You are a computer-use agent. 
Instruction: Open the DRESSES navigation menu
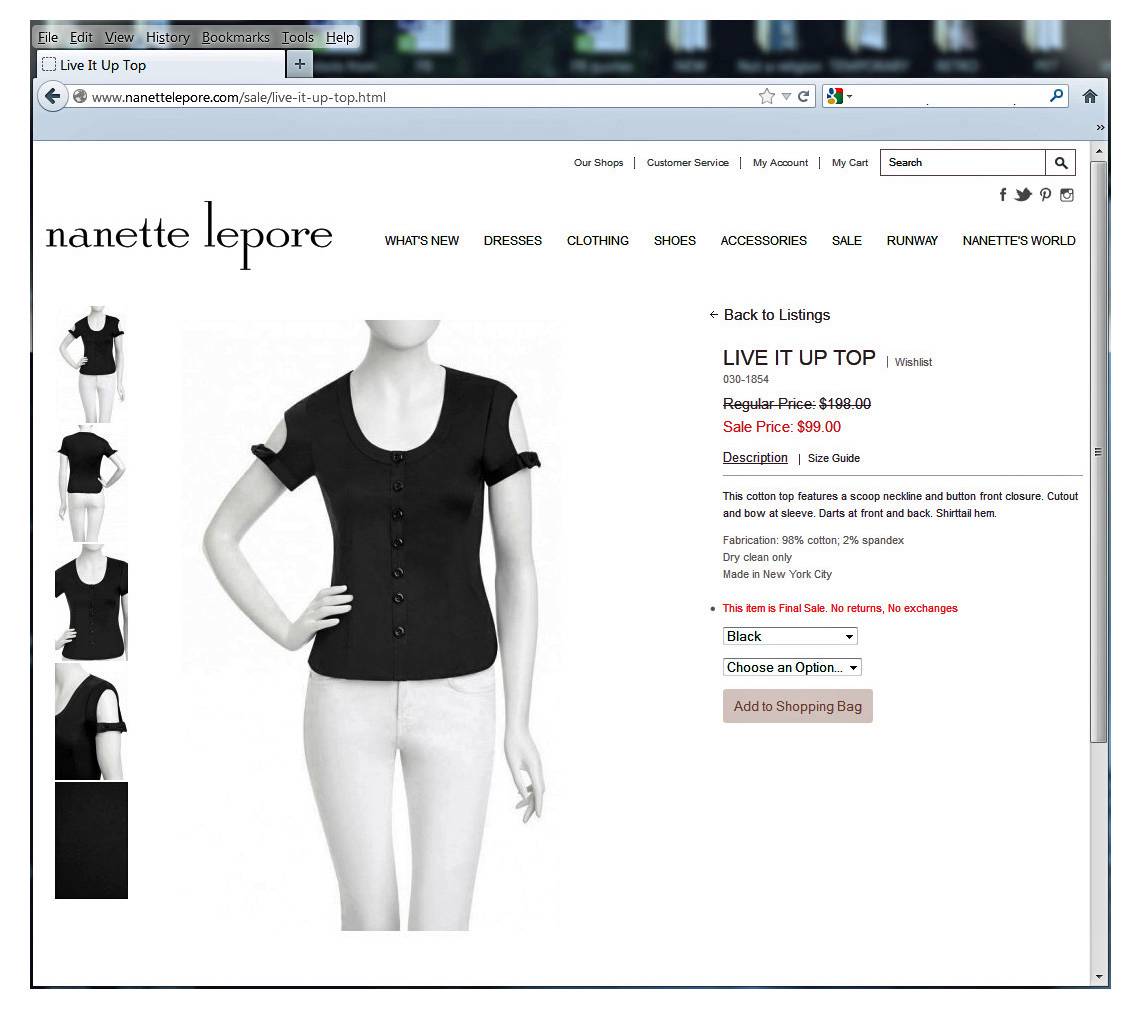coord(512,241)
